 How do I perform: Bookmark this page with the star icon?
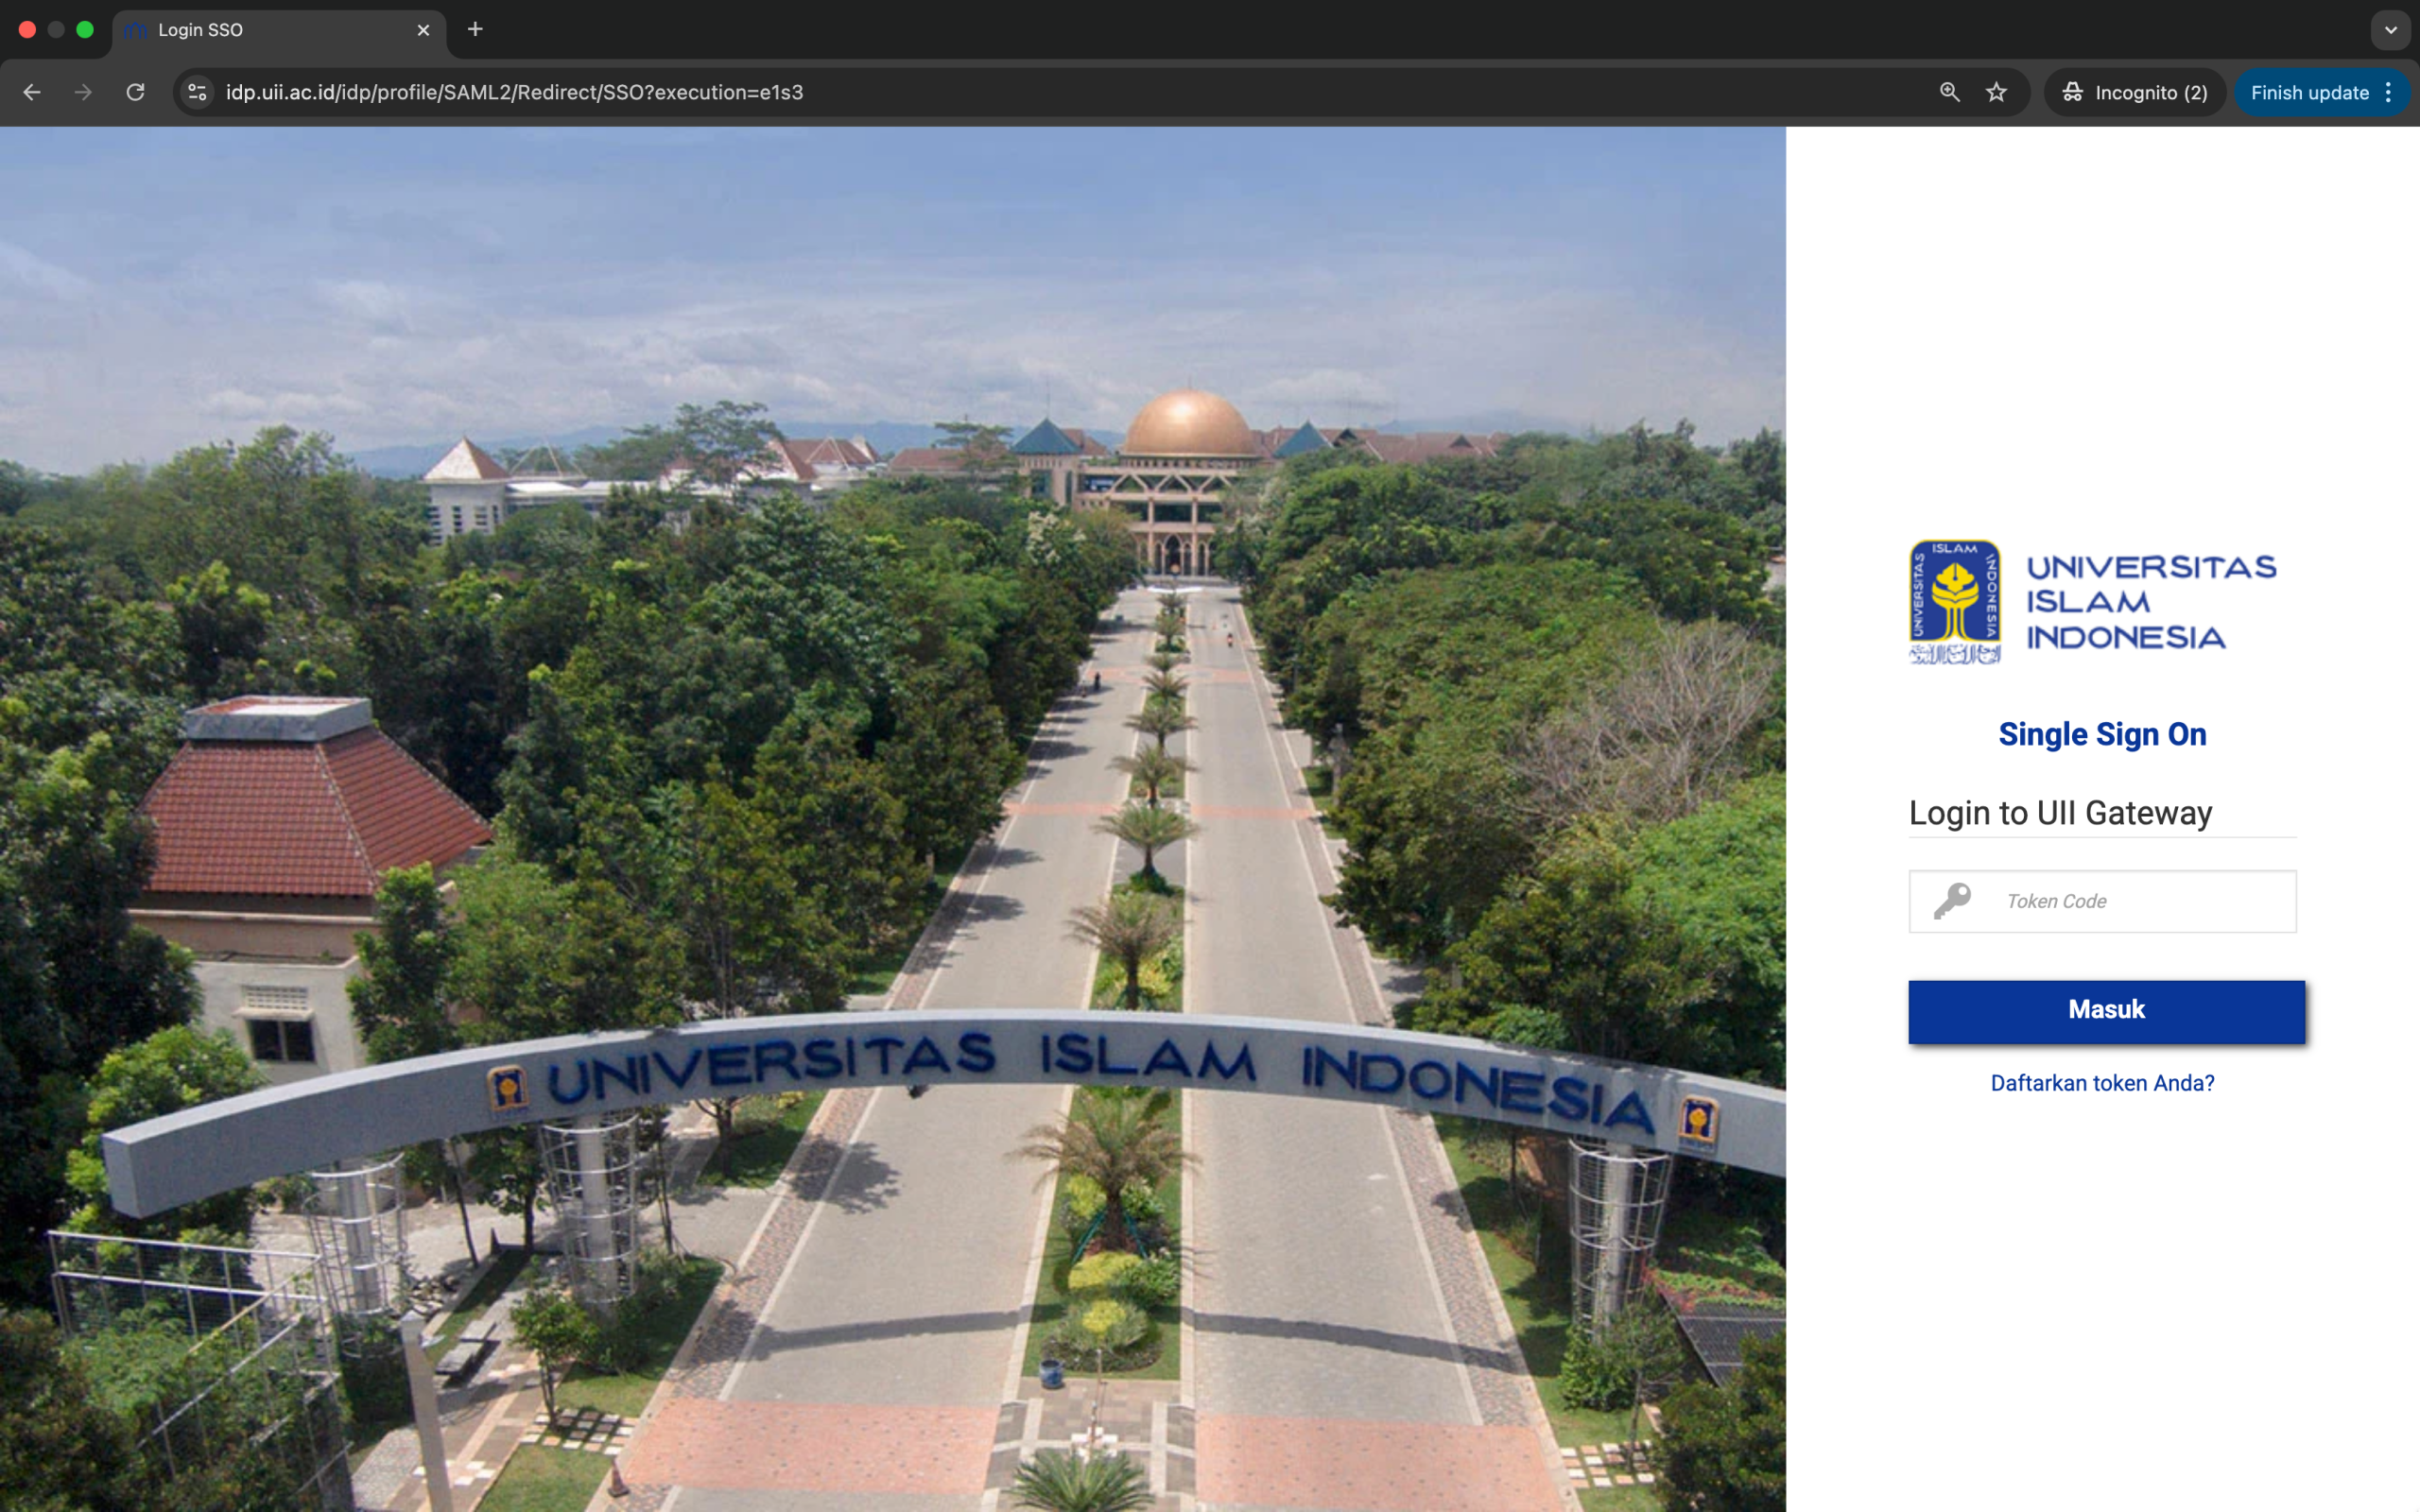1996,92
